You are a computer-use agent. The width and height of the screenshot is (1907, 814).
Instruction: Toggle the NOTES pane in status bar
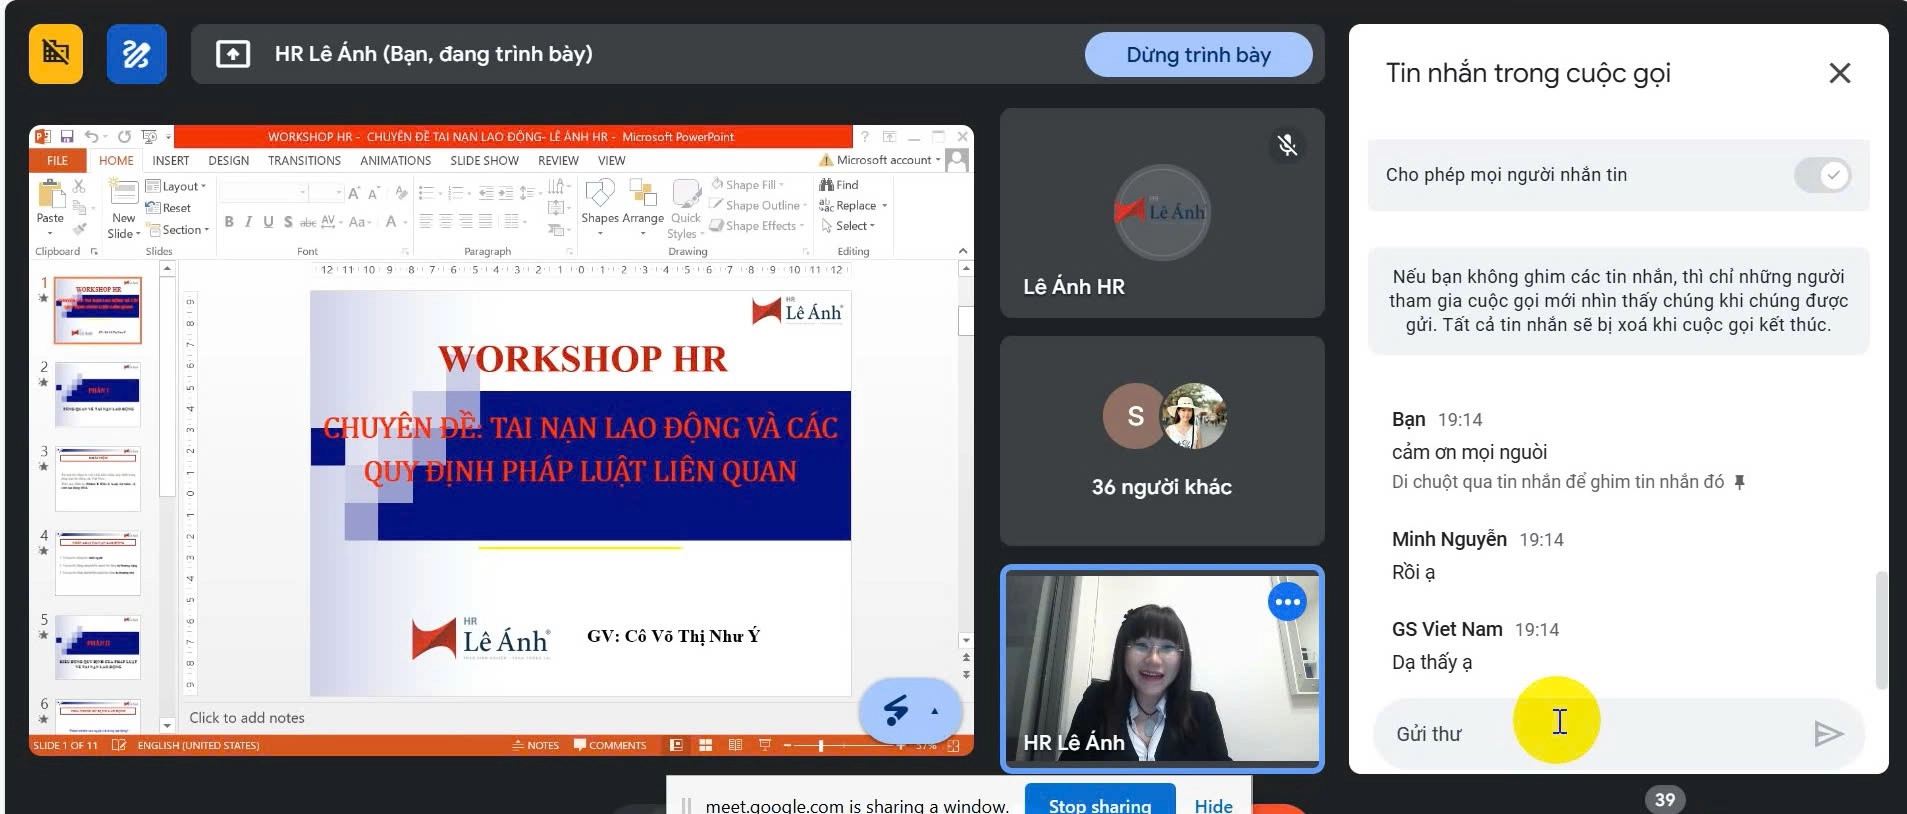pos(536,745)
